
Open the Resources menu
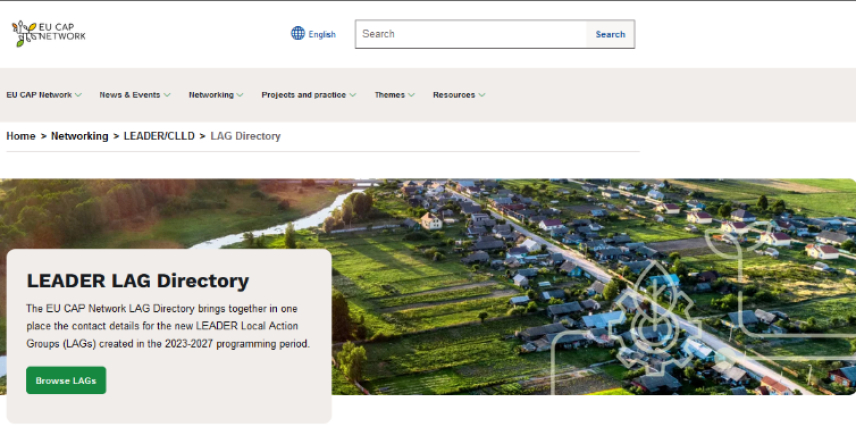(x=454, y=95)
